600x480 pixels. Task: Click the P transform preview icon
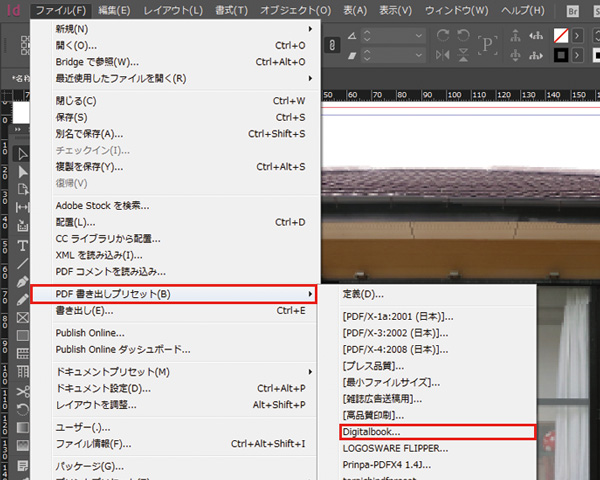(x=487, y=45)
